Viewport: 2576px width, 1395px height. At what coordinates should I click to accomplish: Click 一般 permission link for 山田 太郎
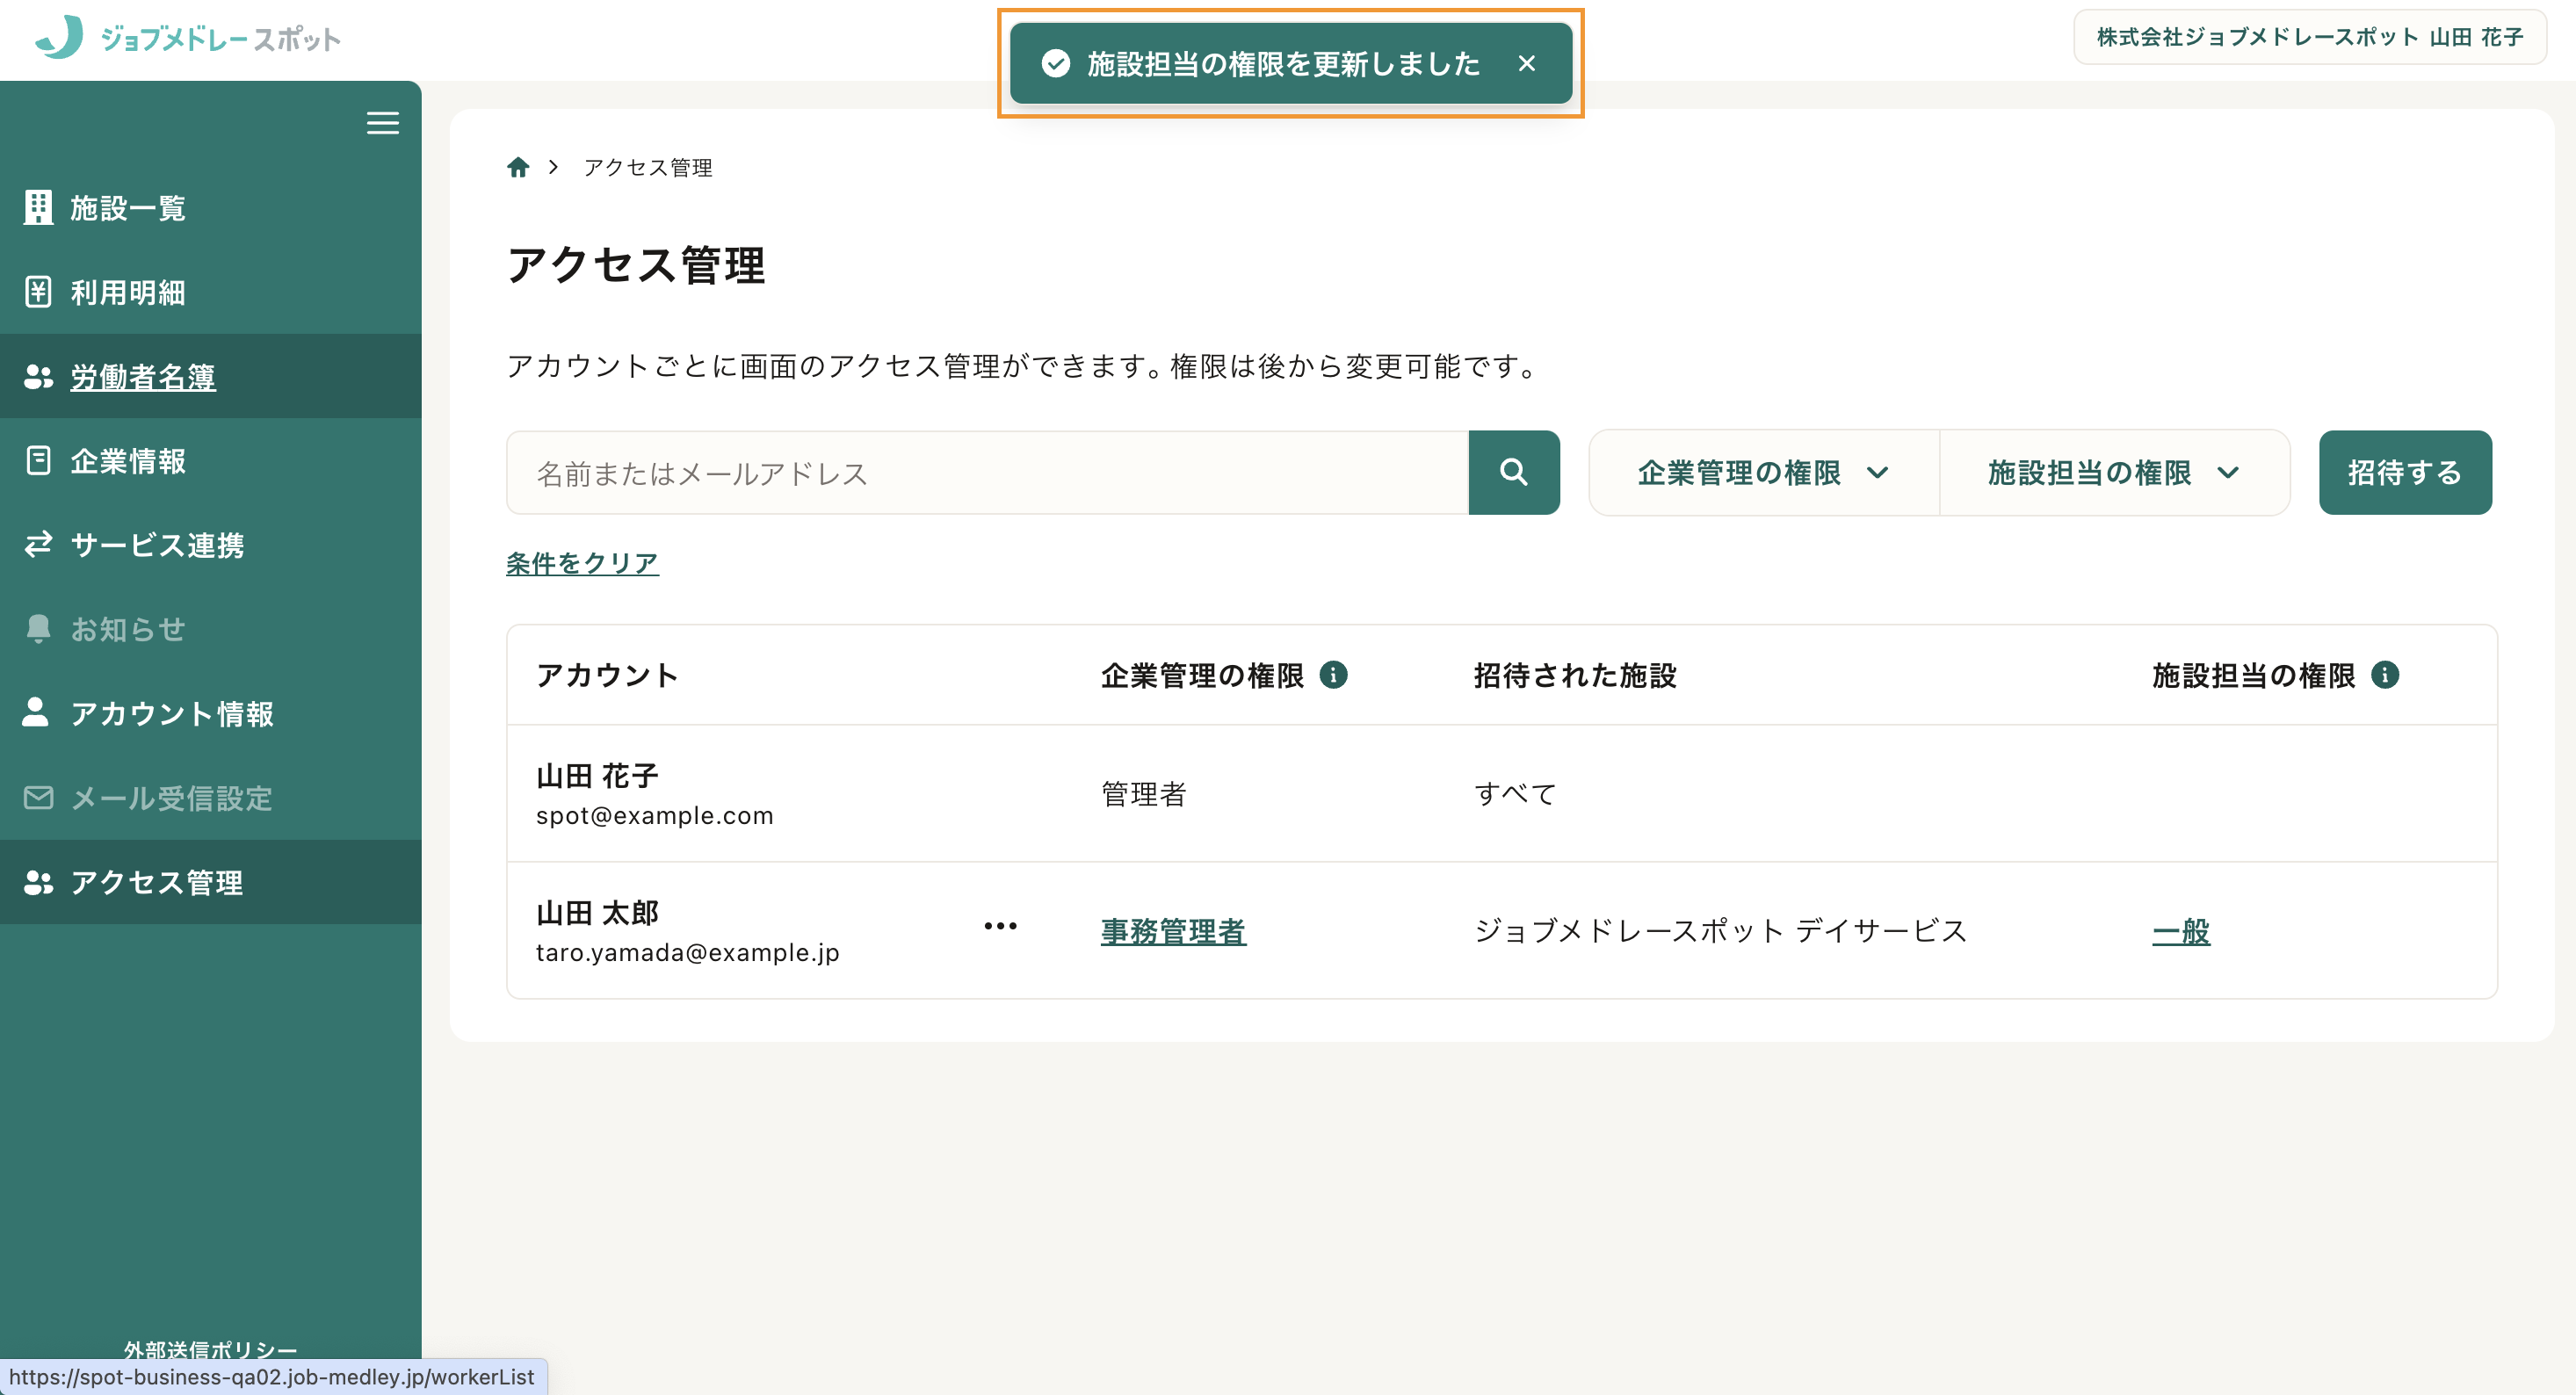tap(2181, 932)
